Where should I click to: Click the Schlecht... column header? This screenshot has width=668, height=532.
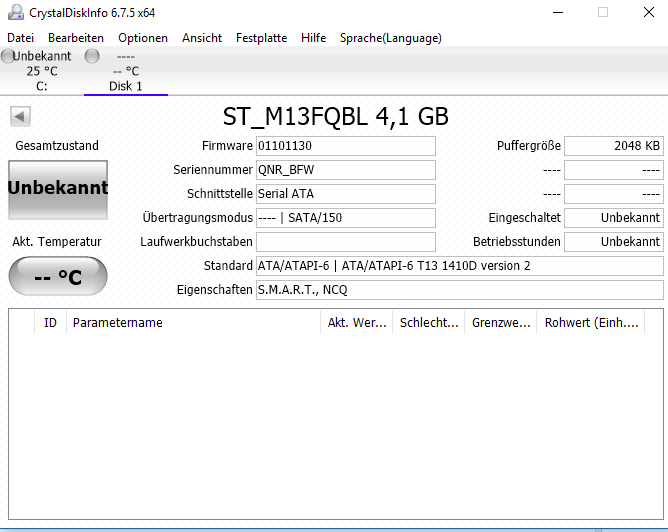[429, 322]
